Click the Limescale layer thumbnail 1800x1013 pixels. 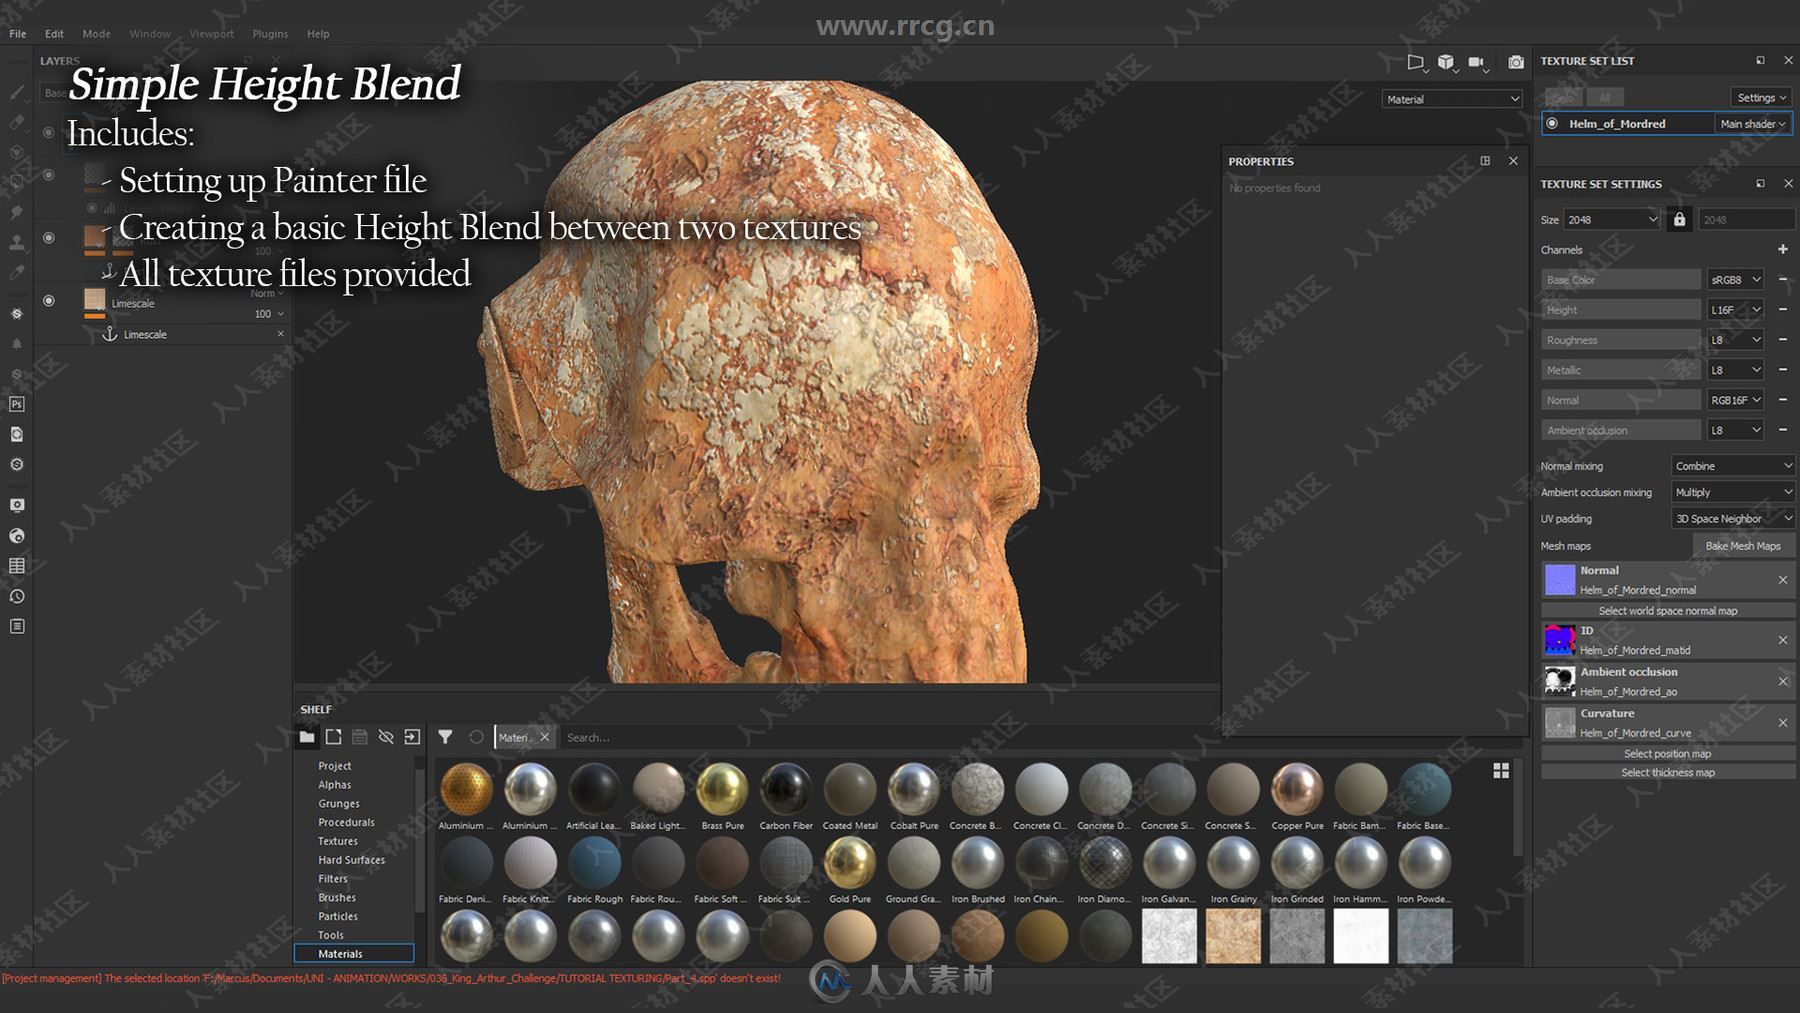tap(95, 300)
